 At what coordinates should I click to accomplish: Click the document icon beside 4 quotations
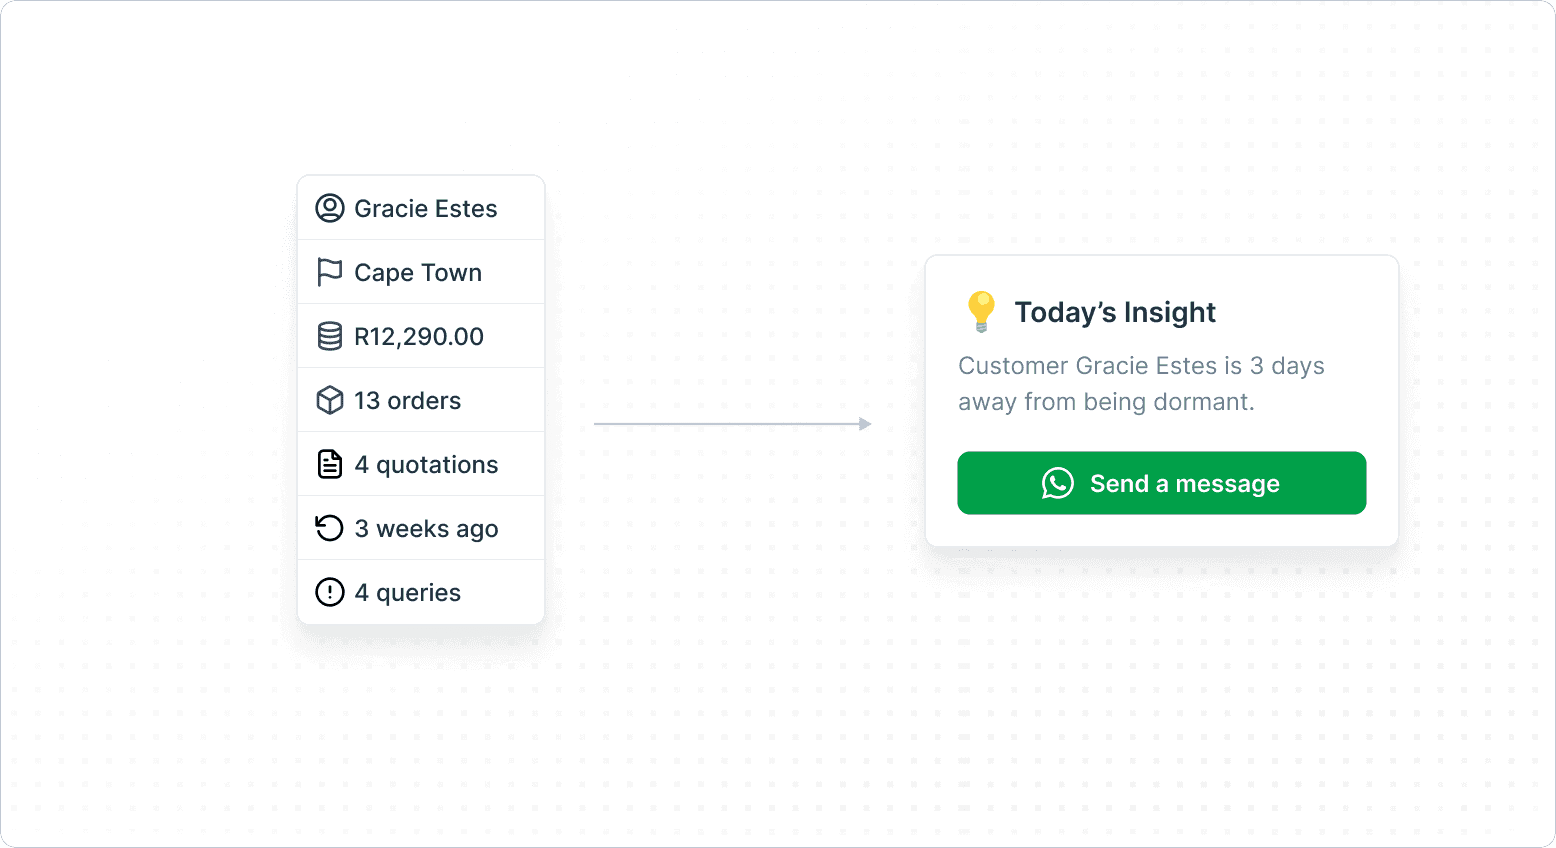[x=330, y=464]
